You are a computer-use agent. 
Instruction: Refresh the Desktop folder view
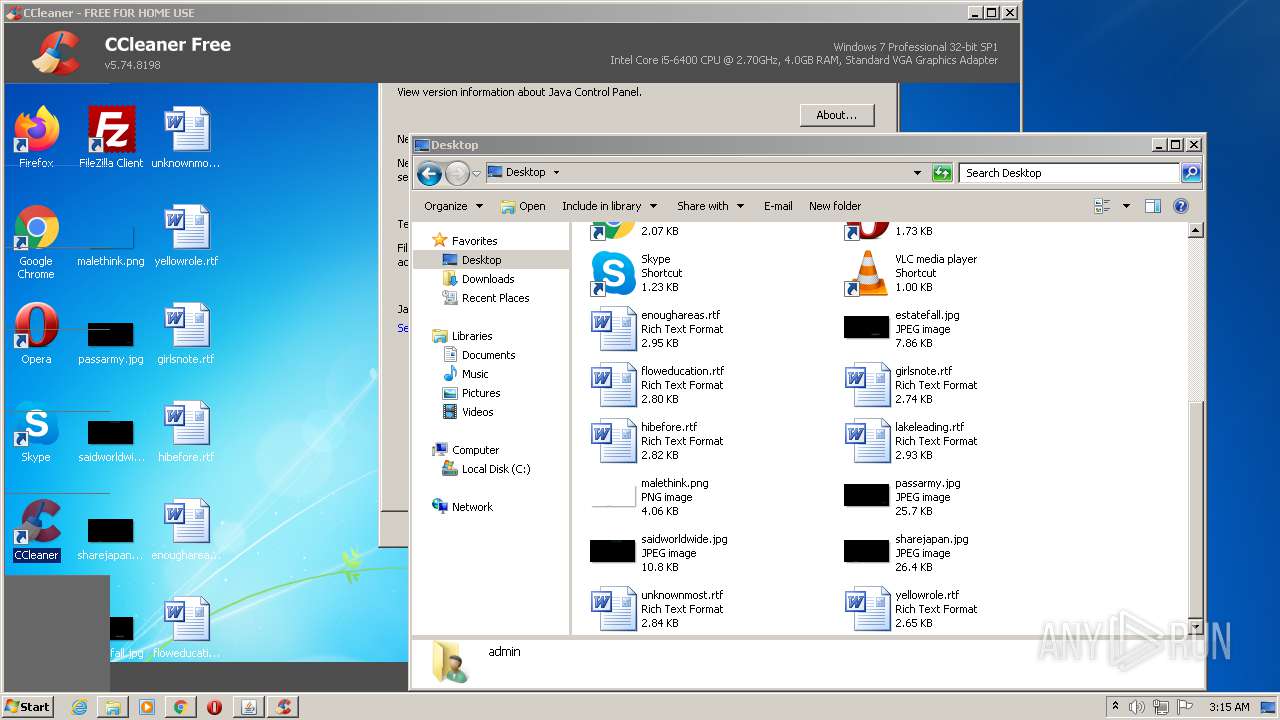tap(941, 173)
